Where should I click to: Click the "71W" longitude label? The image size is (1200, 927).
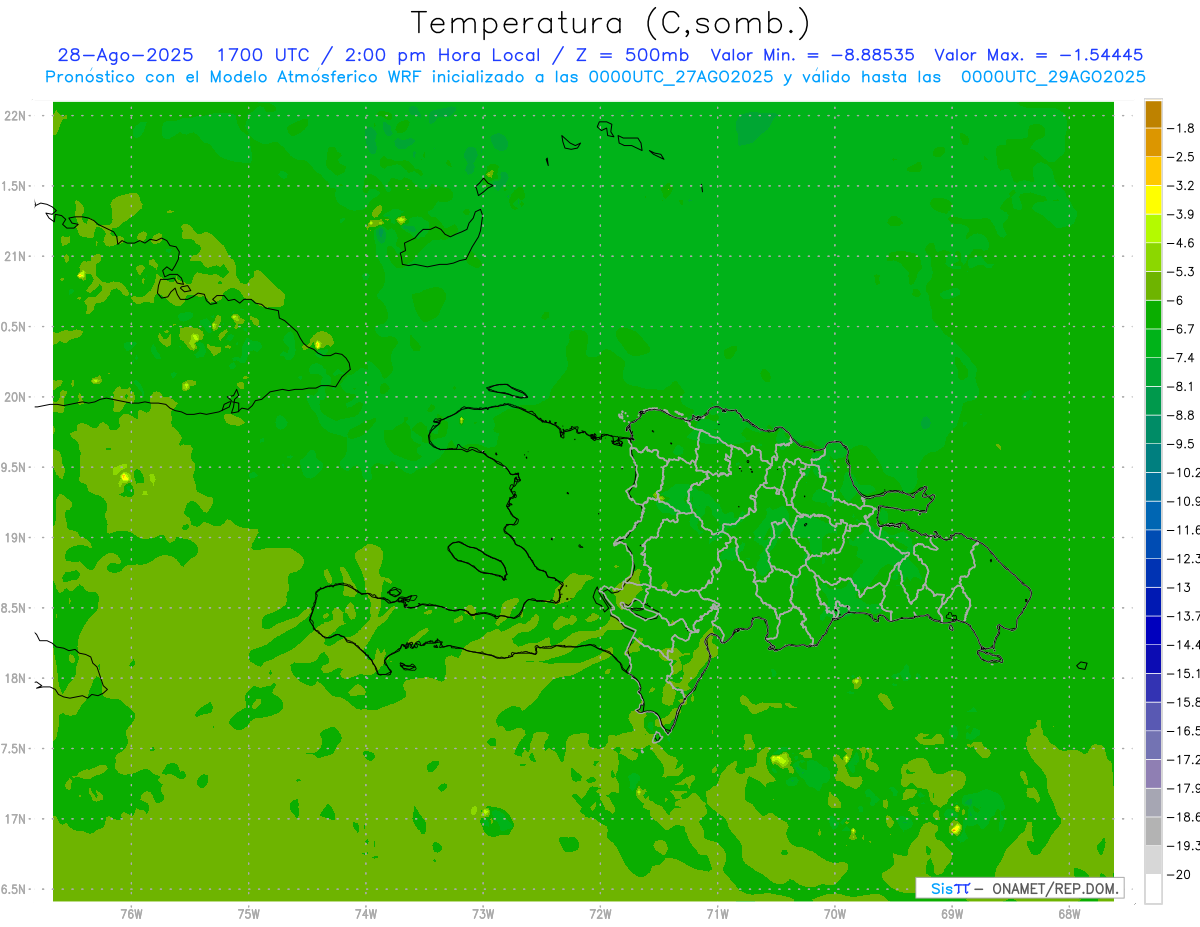[717, 914]
